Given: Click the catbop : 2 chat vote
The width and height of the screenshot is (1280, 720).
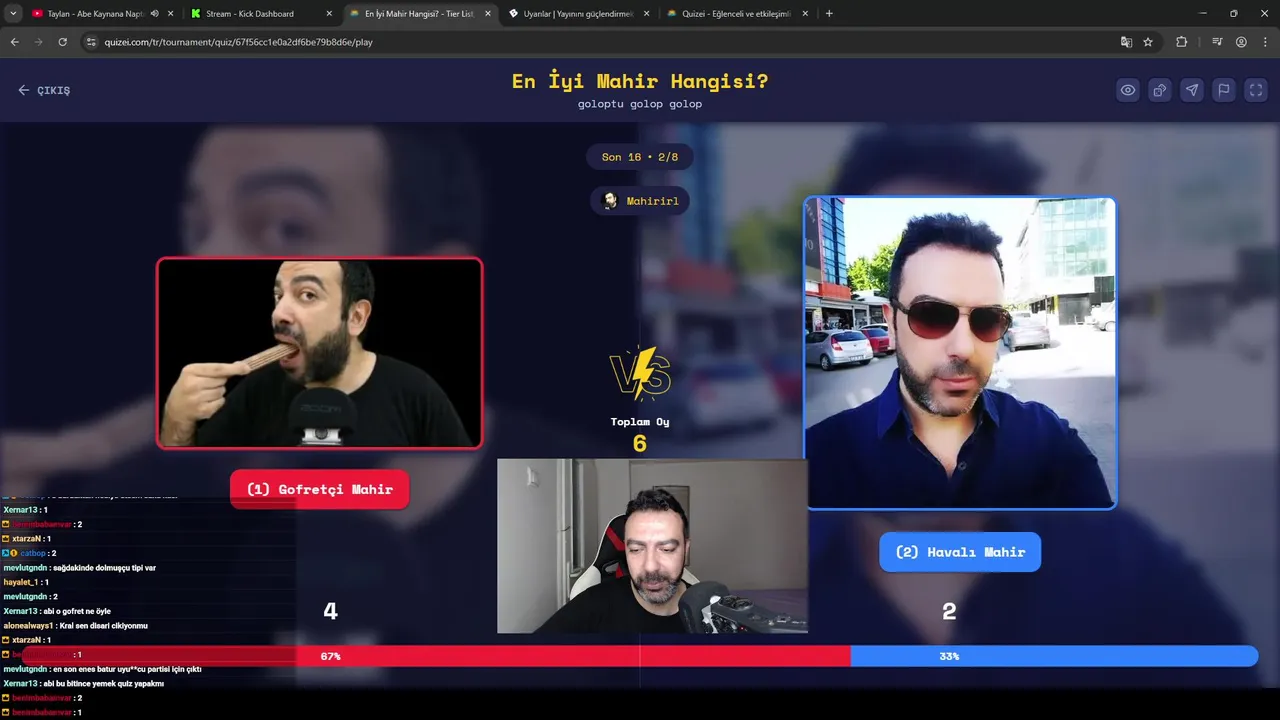Looking at the screenshot, I should coord(30,553).
